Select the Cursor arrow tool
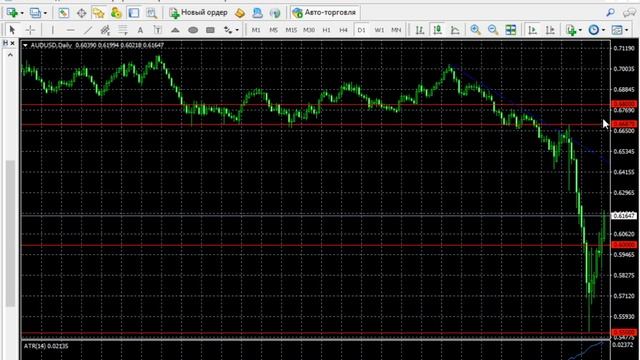Image resolution: width=640 pixels, height=360 pixels. pyautogui.click(x=12, y=30)
